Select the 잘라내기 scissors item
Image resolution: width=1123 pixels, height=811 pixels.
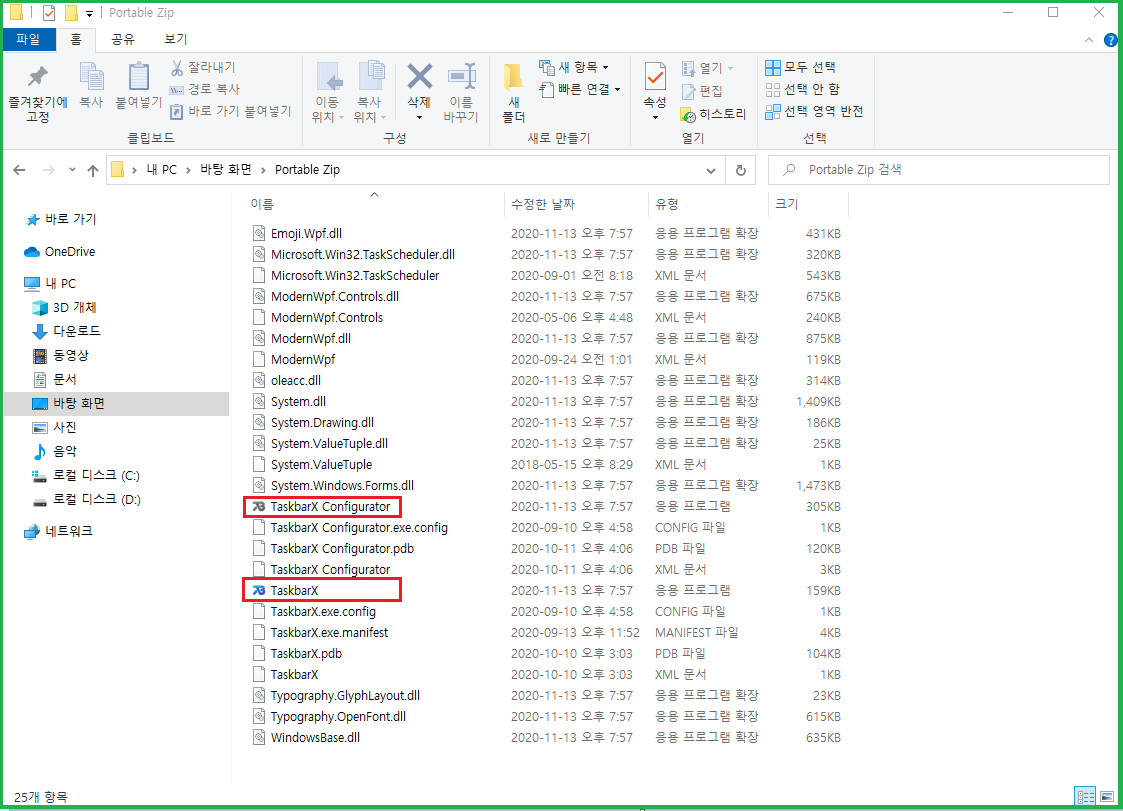pyautogui.click(x=203, y=67)
